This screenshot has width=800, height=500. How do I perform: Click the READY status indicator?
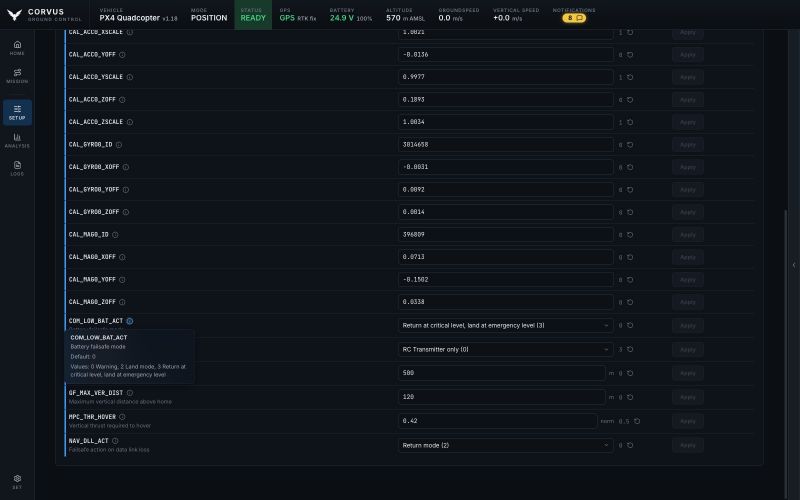(253, 15)
